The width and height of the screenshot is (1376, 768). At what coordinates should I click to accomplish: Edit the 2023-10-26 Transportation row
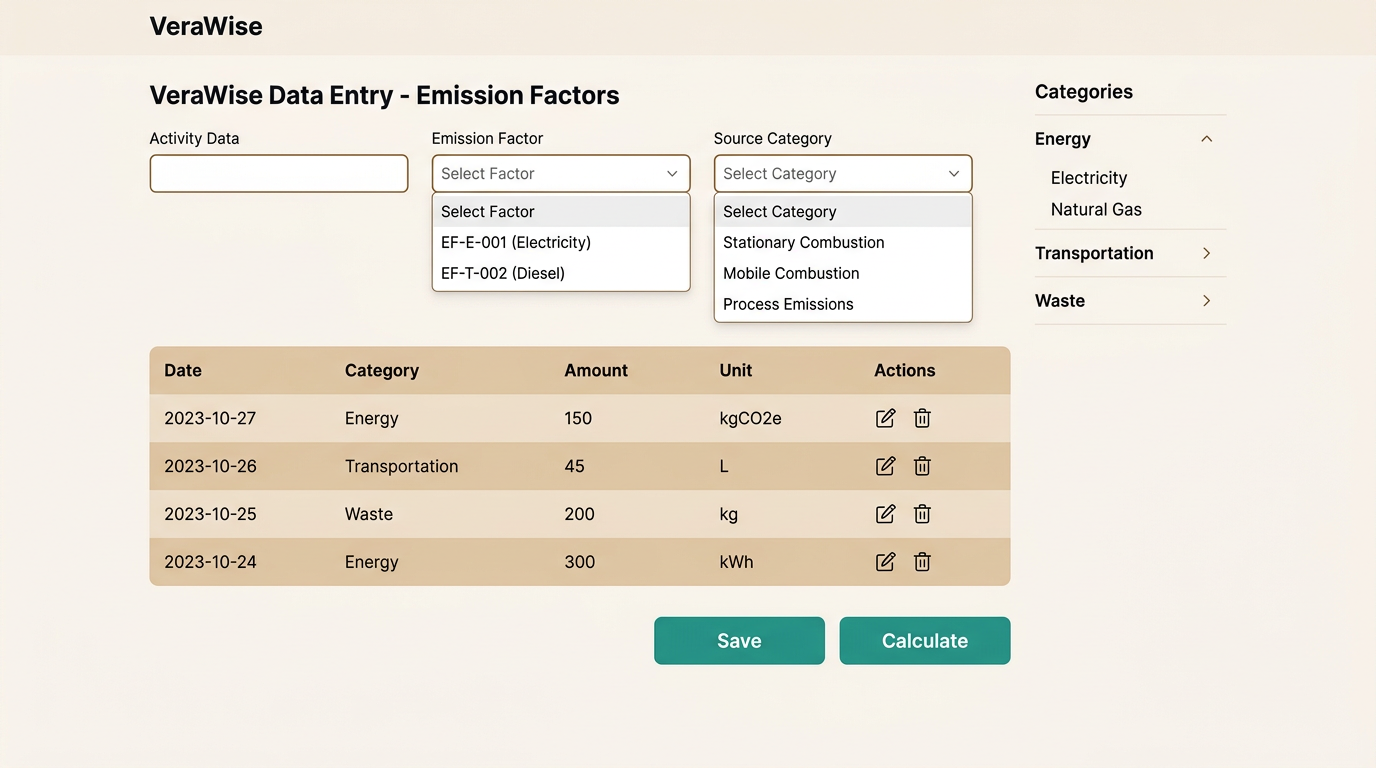click(885, 466)
